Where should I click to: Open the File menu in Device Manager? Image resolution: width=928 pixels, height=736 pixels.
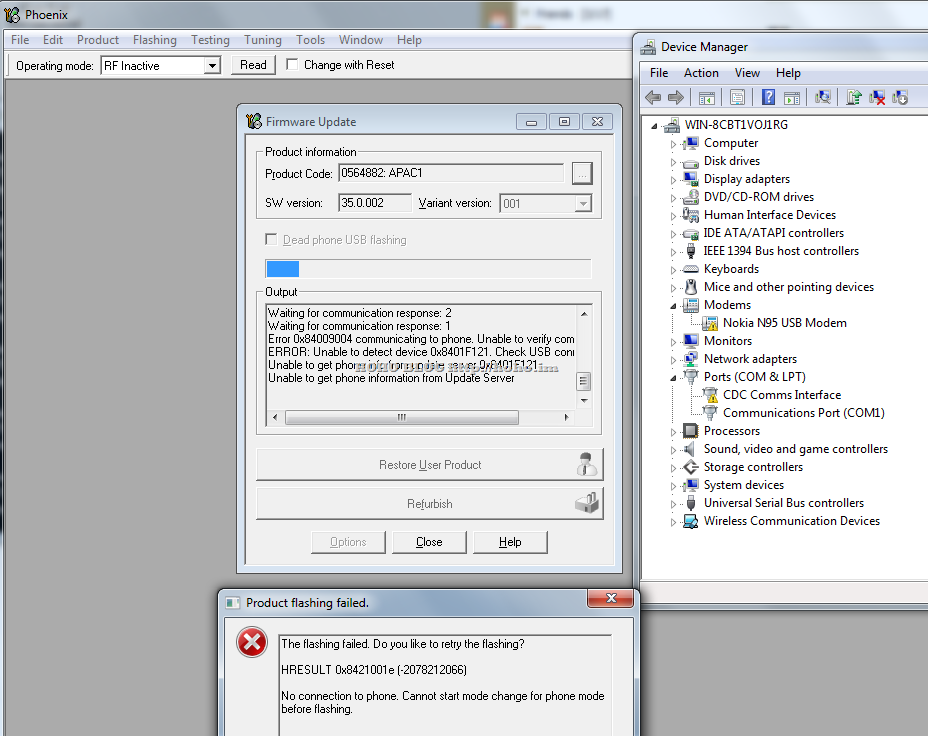coord(659,73)
